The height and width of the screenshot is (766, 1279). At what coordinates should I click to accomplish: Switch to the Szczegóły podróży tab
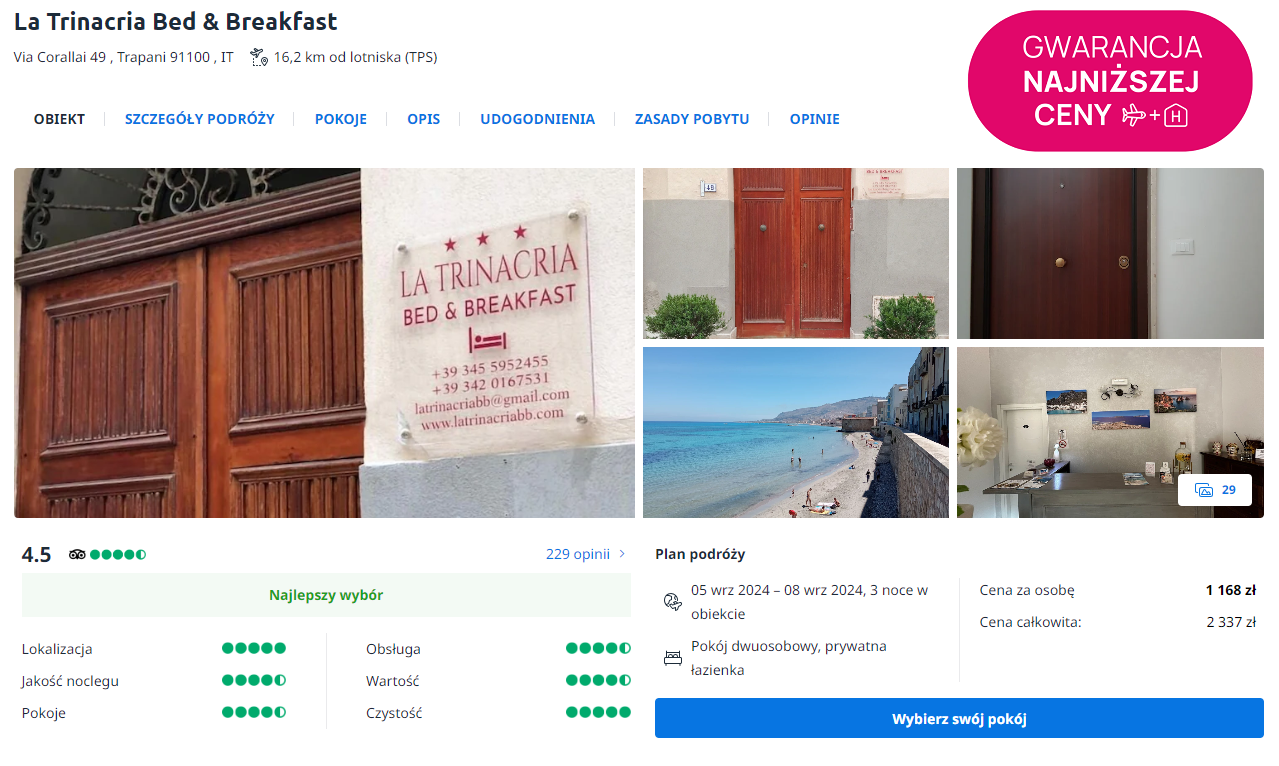199,119
